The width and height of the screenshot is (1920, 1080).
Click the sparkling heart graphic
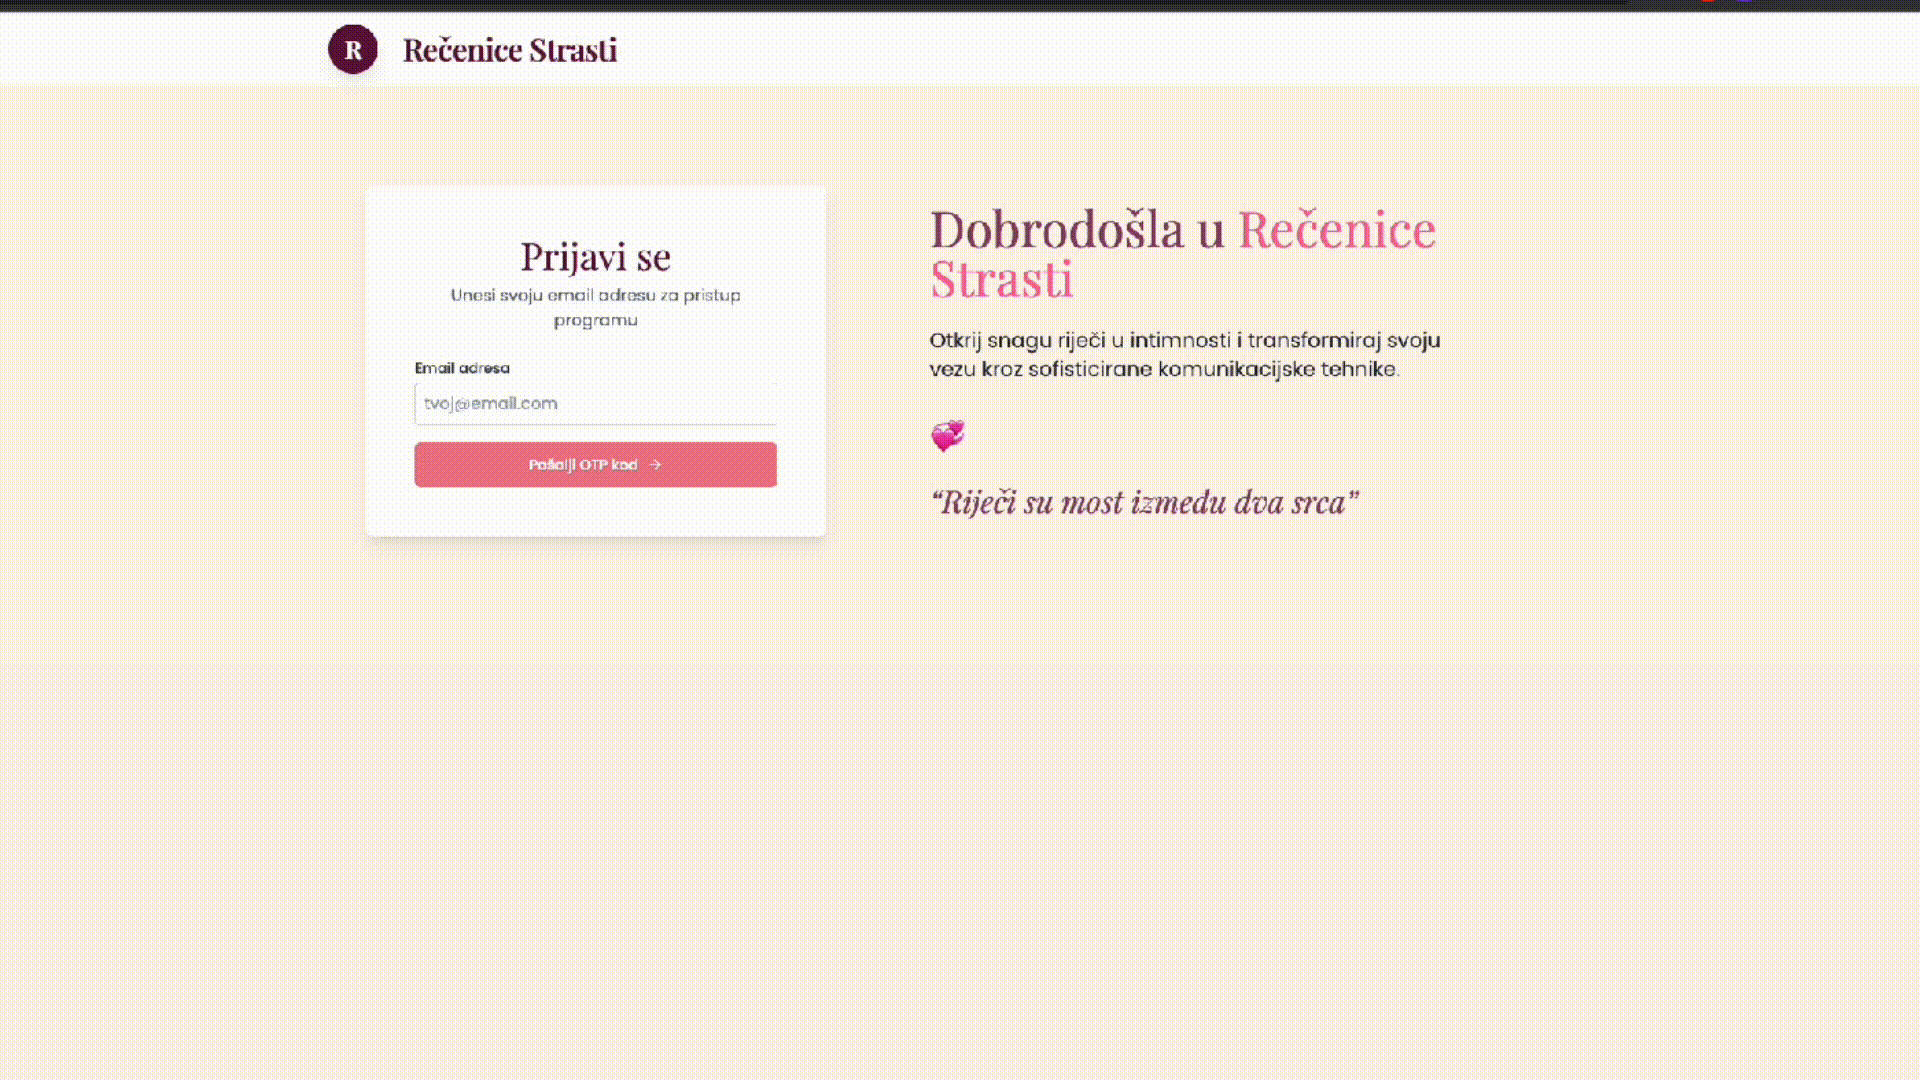pyautogui.click(x=946, y=435)
